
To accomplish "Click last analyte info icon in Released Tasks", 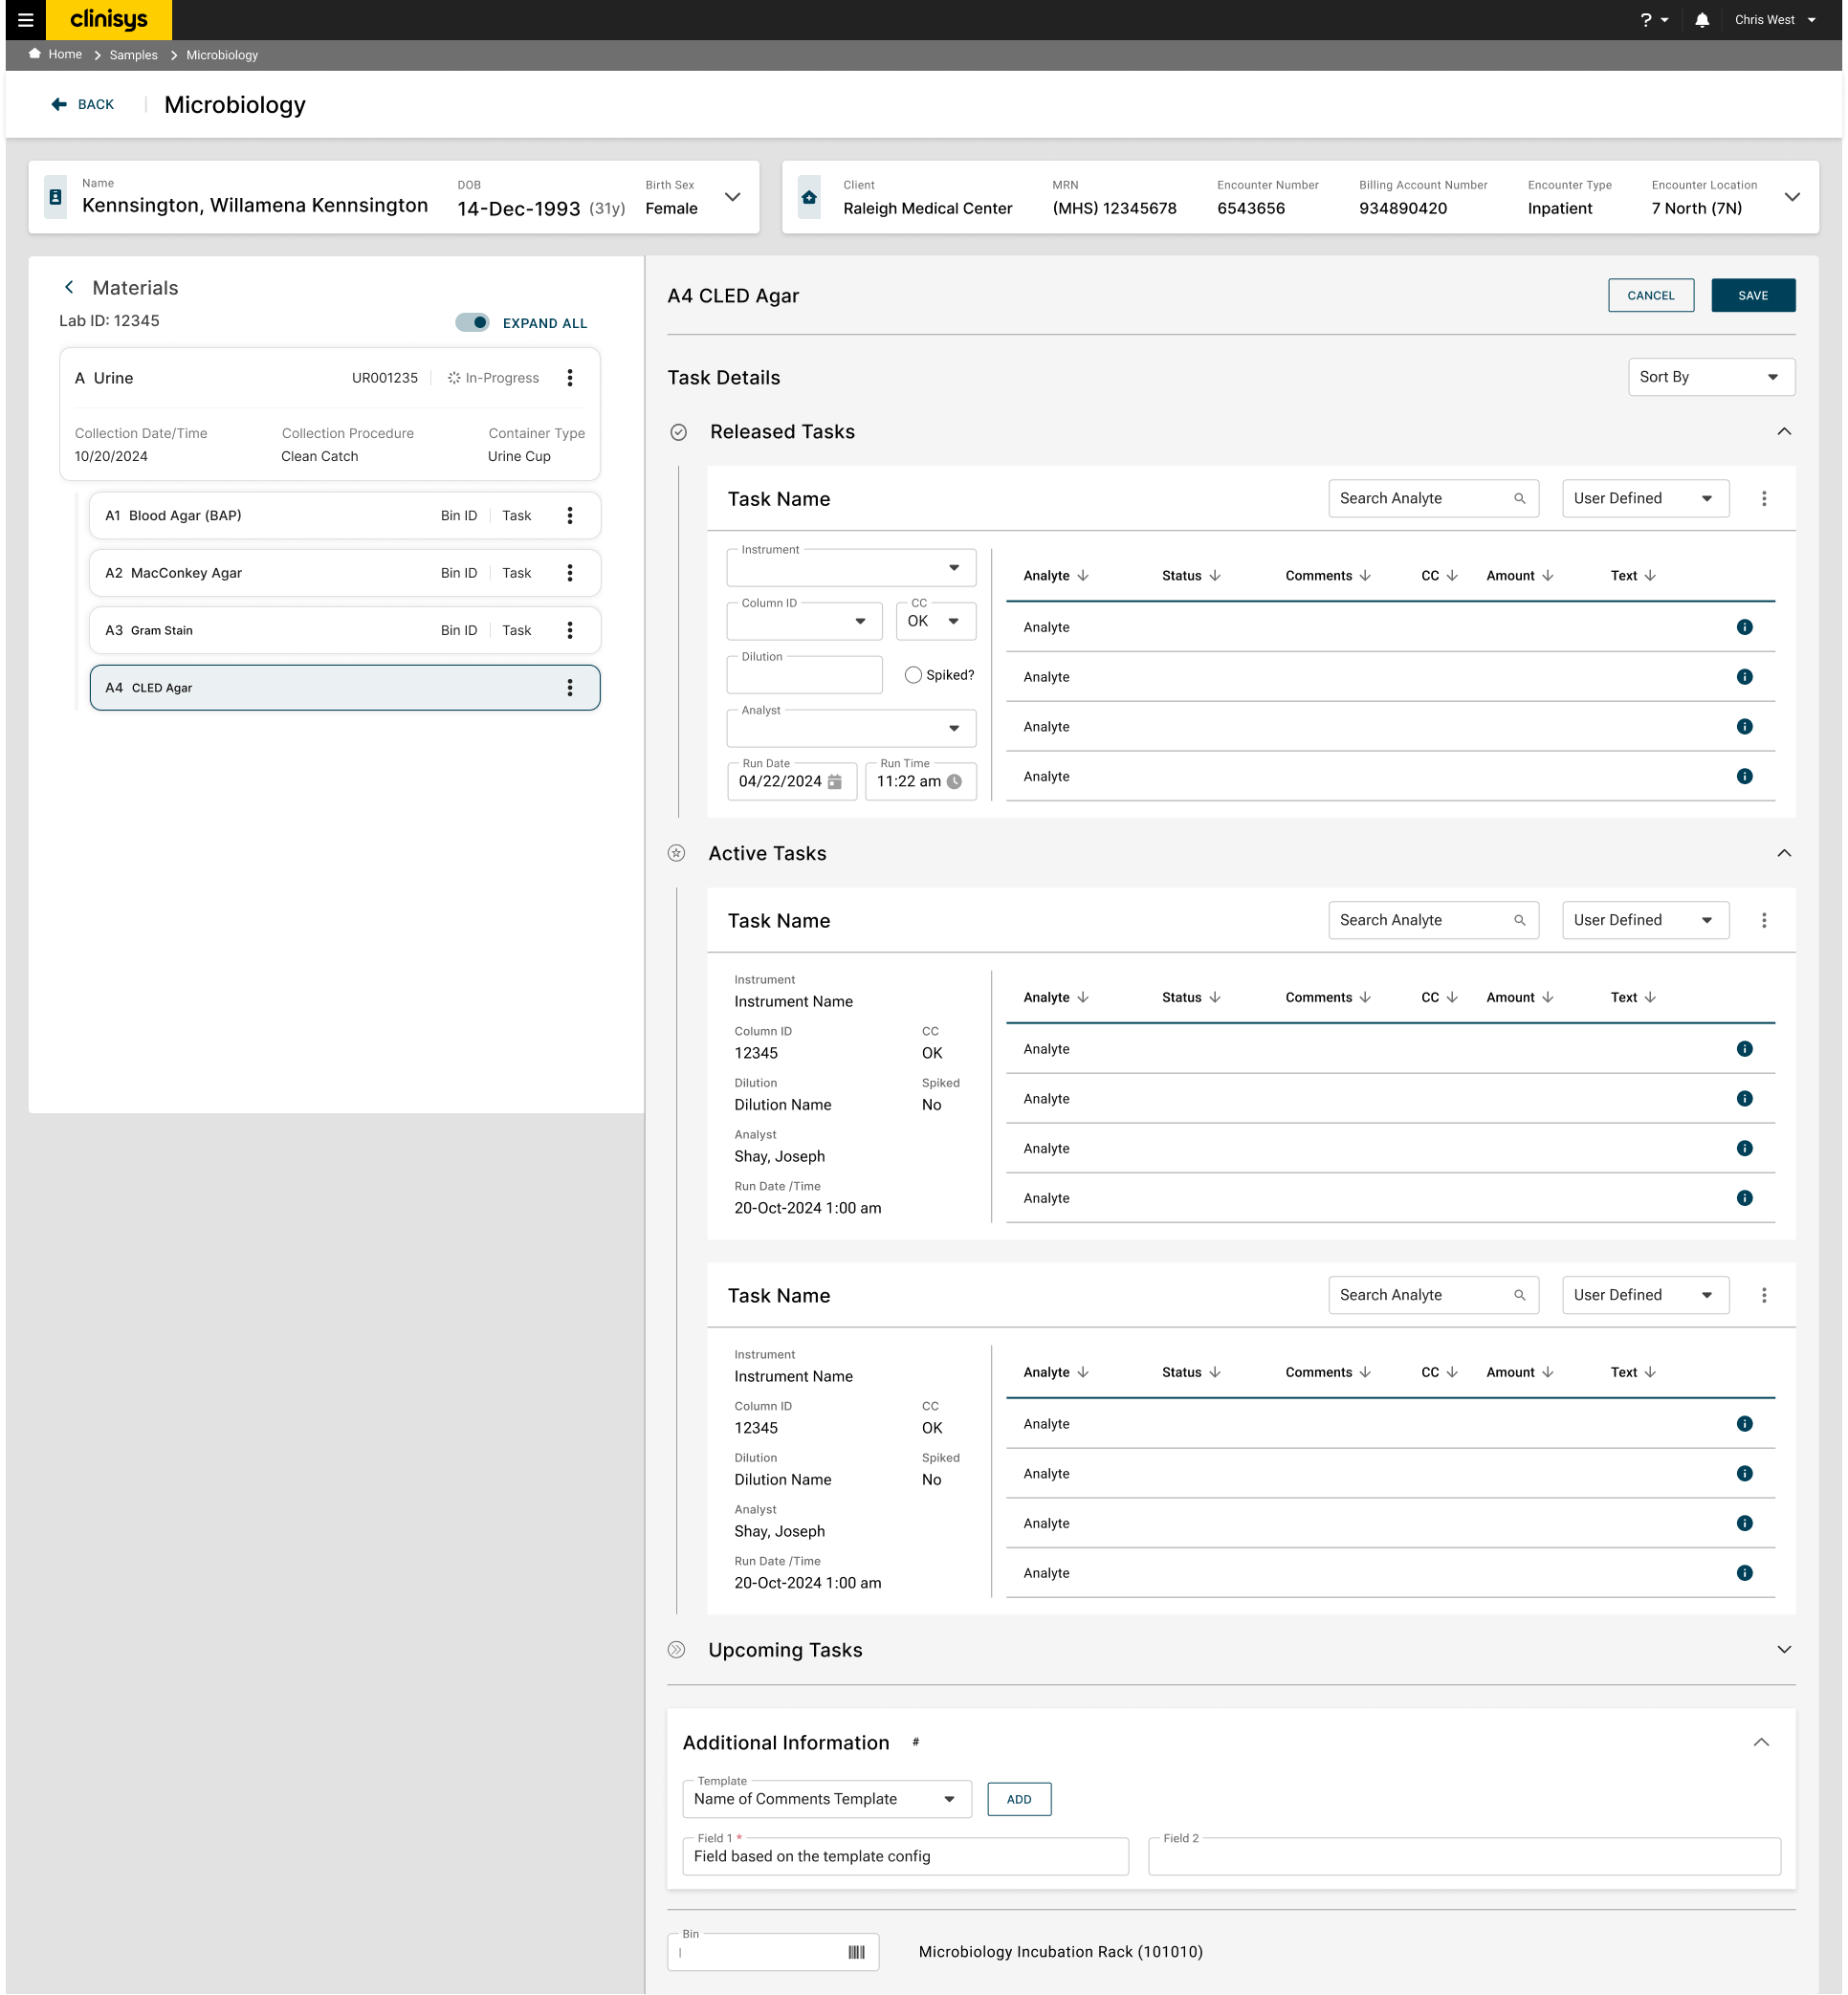I will coord(1745,776).
